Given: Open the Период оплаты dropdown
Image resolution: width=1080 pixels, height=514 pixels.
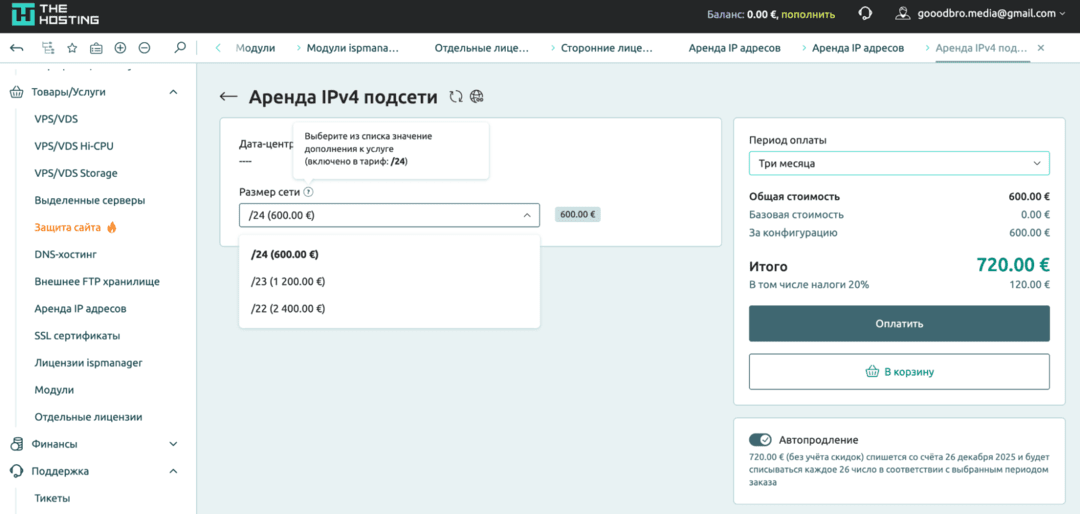Looking at the screenshot, I should (899, 163).
